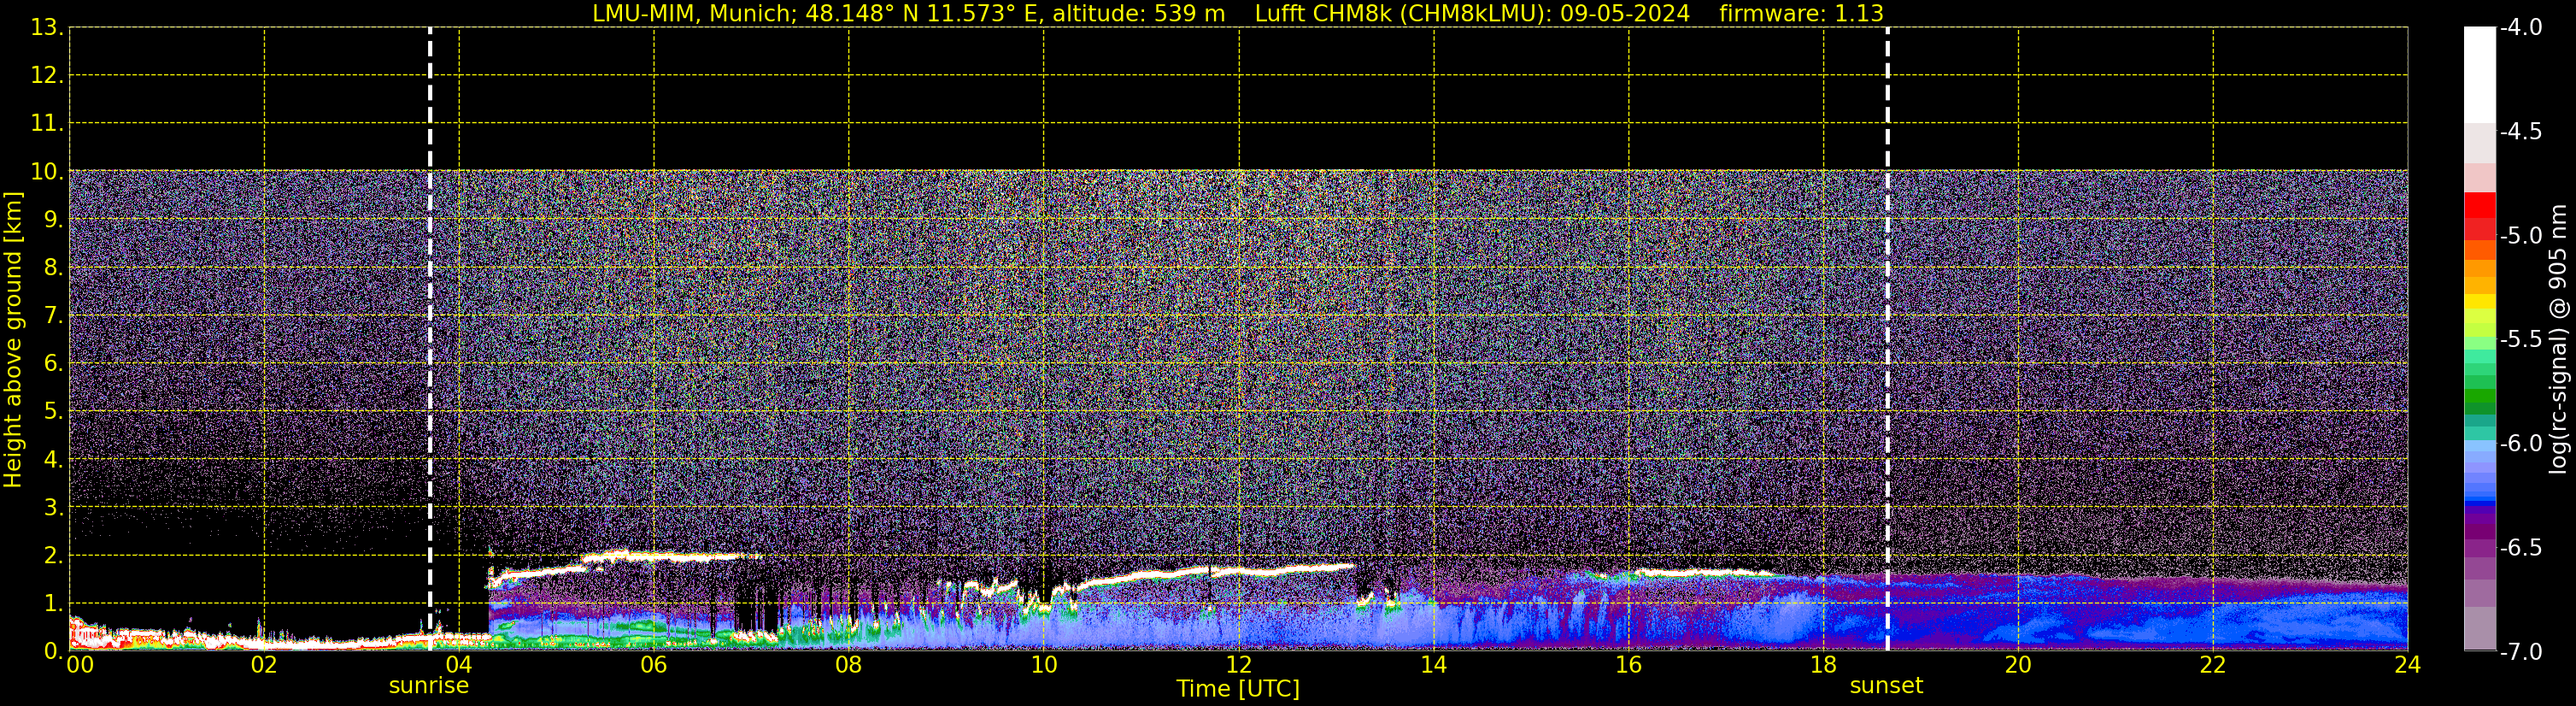Click the height axis tick "11."
Image resolution: width=2576 pixels, height=706 pixels.
[x=47, y=124]
